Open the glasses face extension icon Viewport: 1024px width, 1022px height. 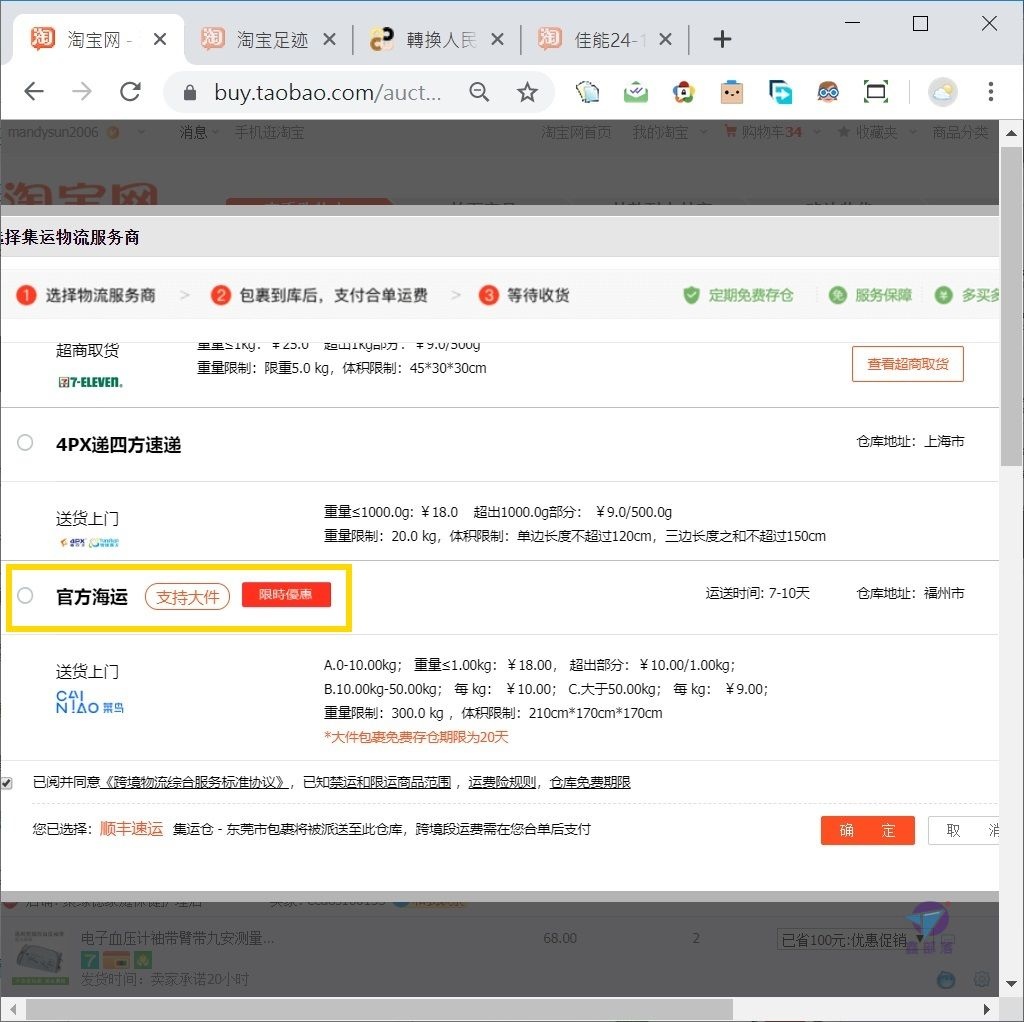click(x=828, y=92)
